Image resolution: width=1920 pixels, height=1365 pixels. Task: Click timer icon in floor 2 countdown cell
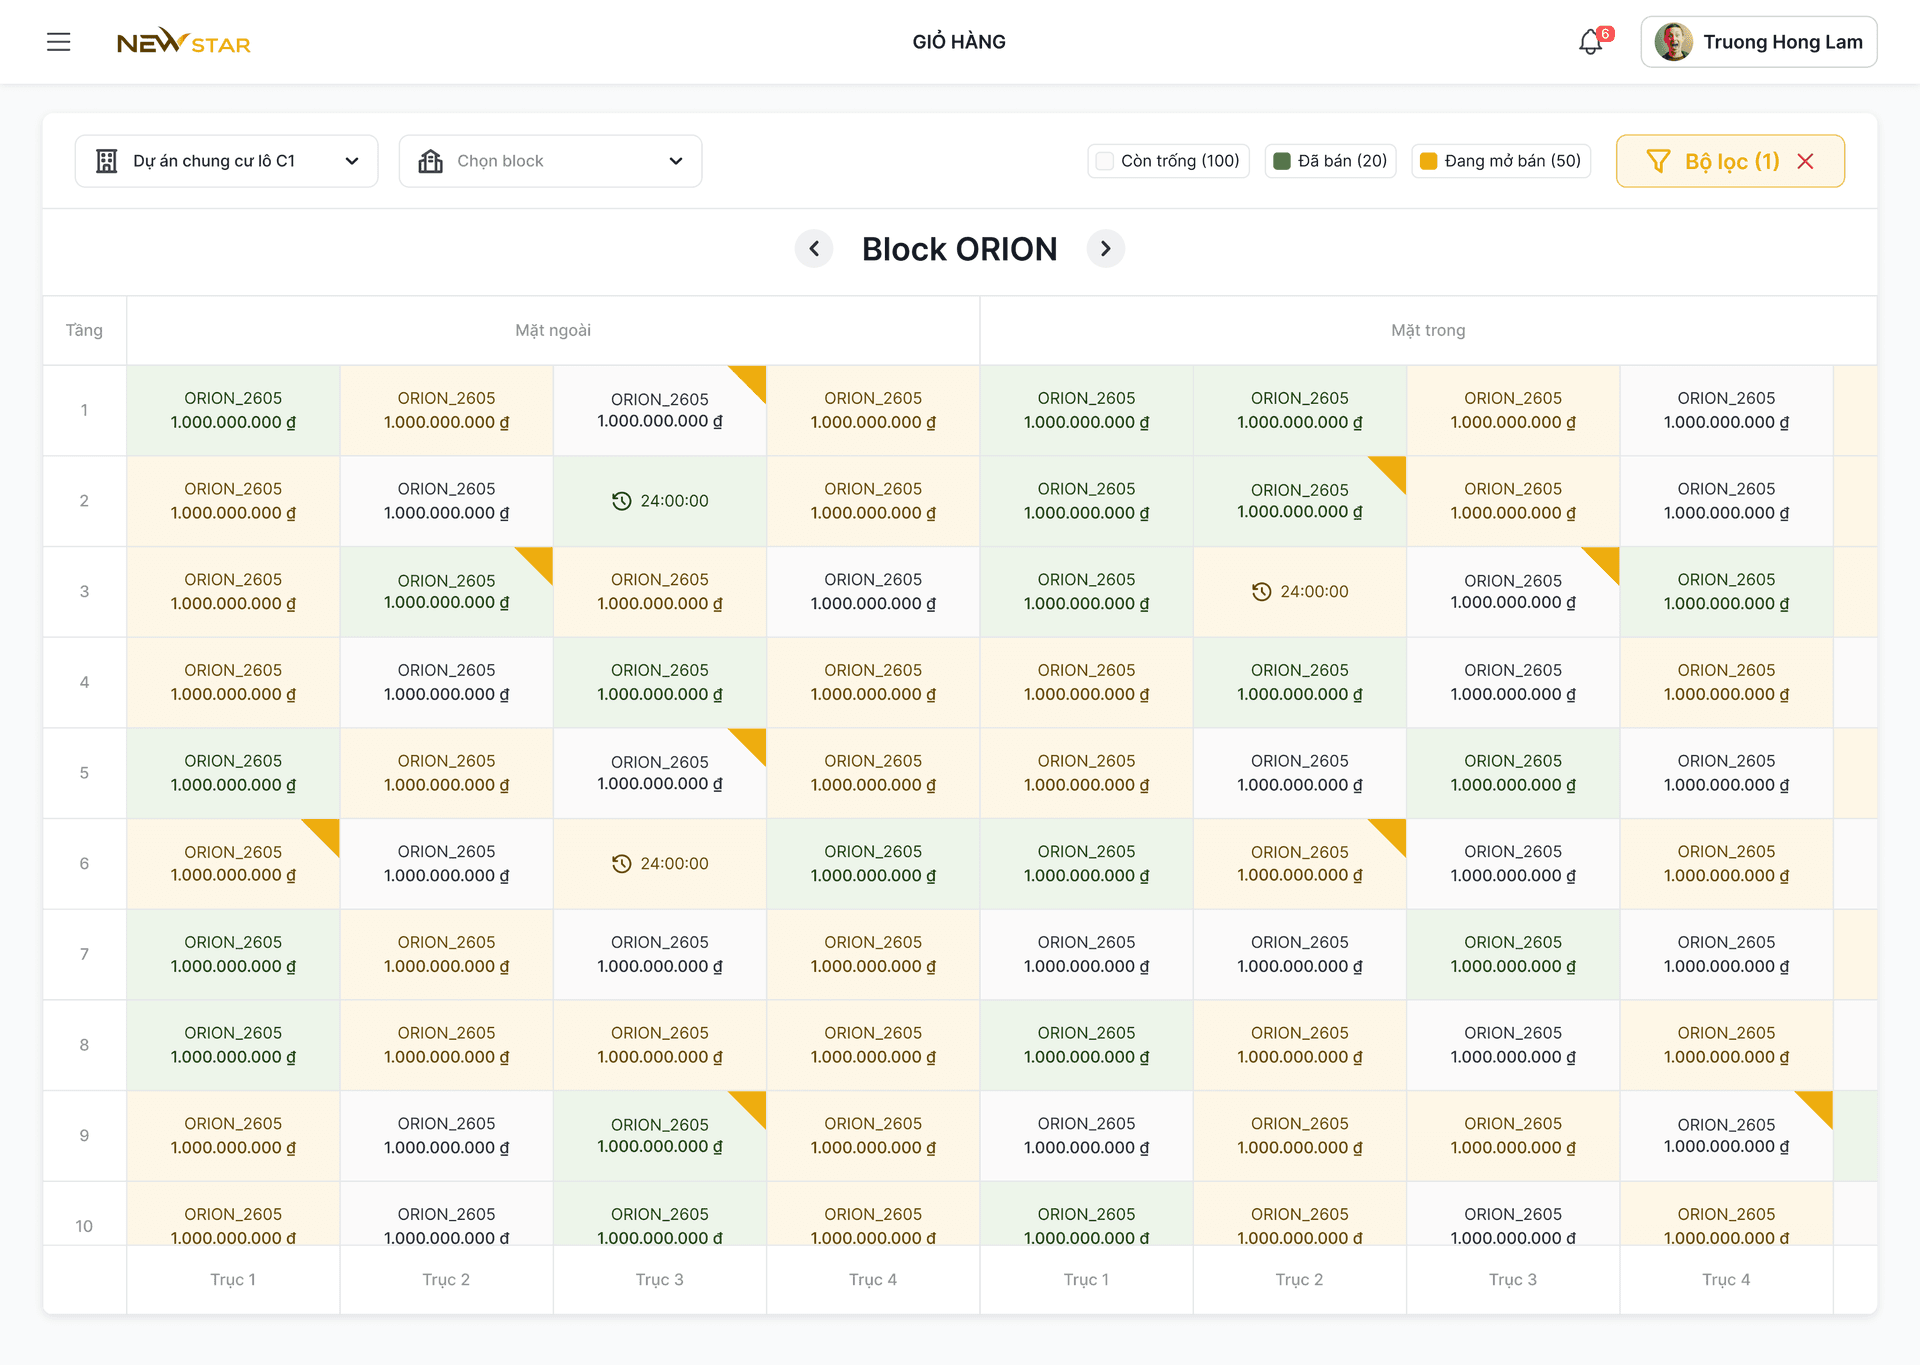pyautogui.click(x=622, y=501)
